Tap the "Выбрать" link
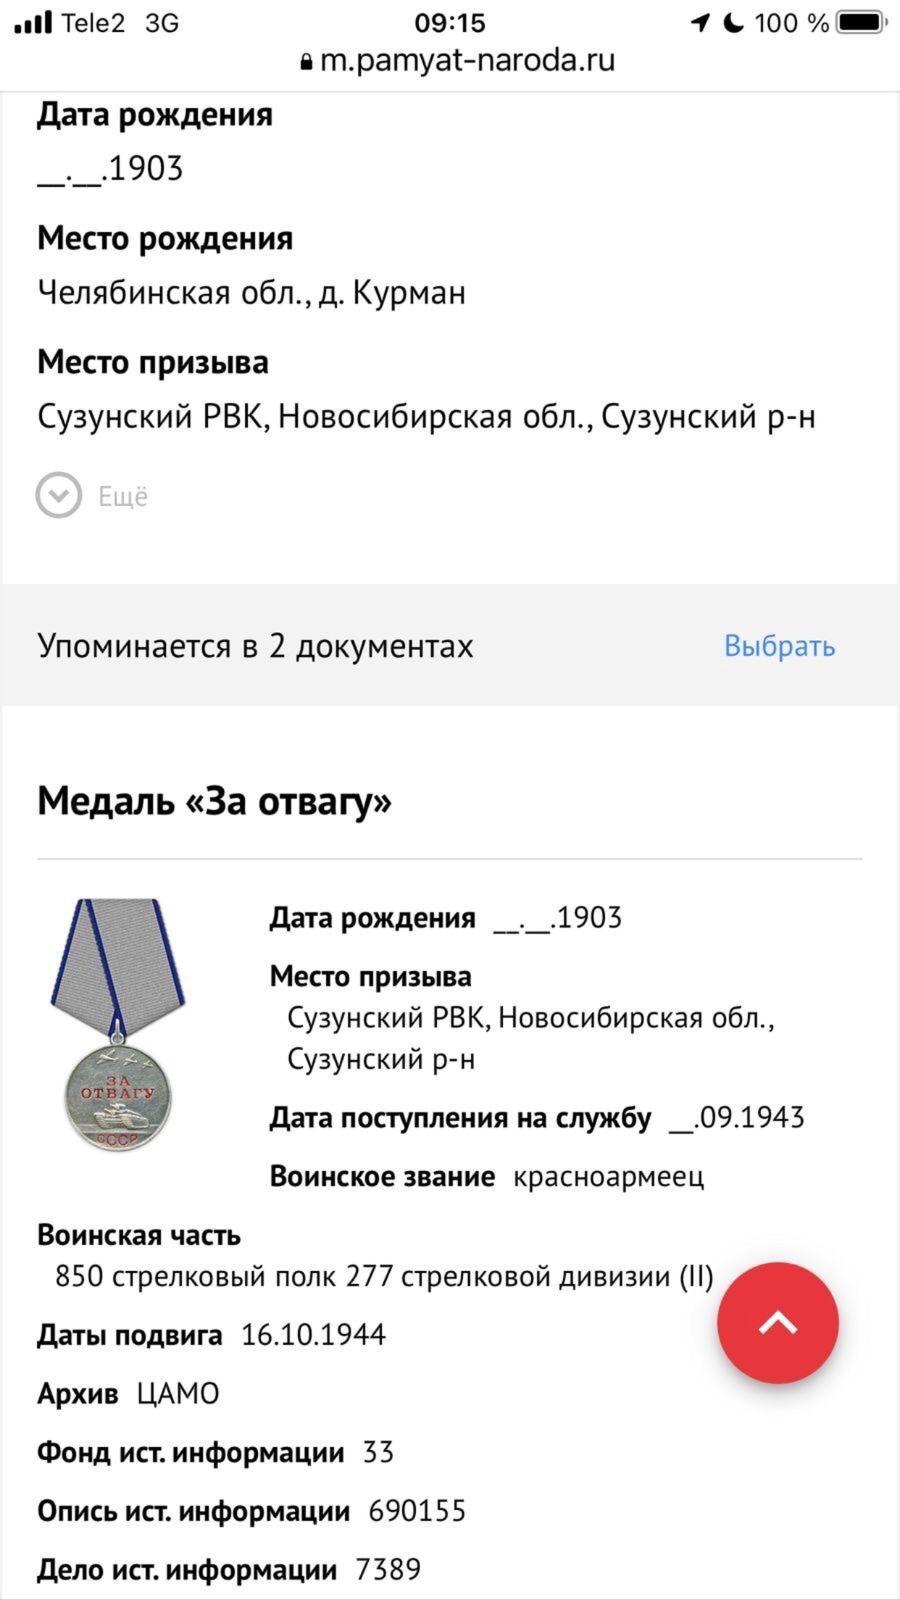This screenshot has width=900, height=1600. (x=779, y=646)
